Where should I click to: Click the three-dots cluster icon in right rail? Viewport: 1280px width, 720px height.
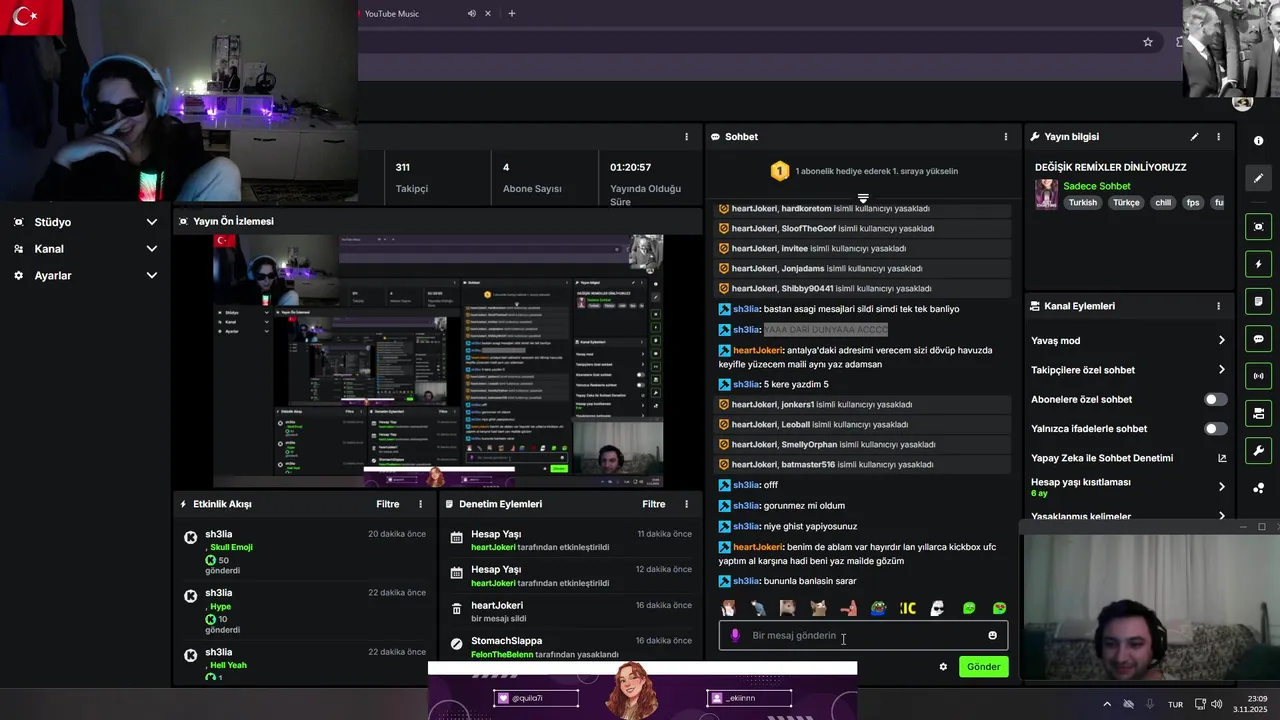[1259, 488]
